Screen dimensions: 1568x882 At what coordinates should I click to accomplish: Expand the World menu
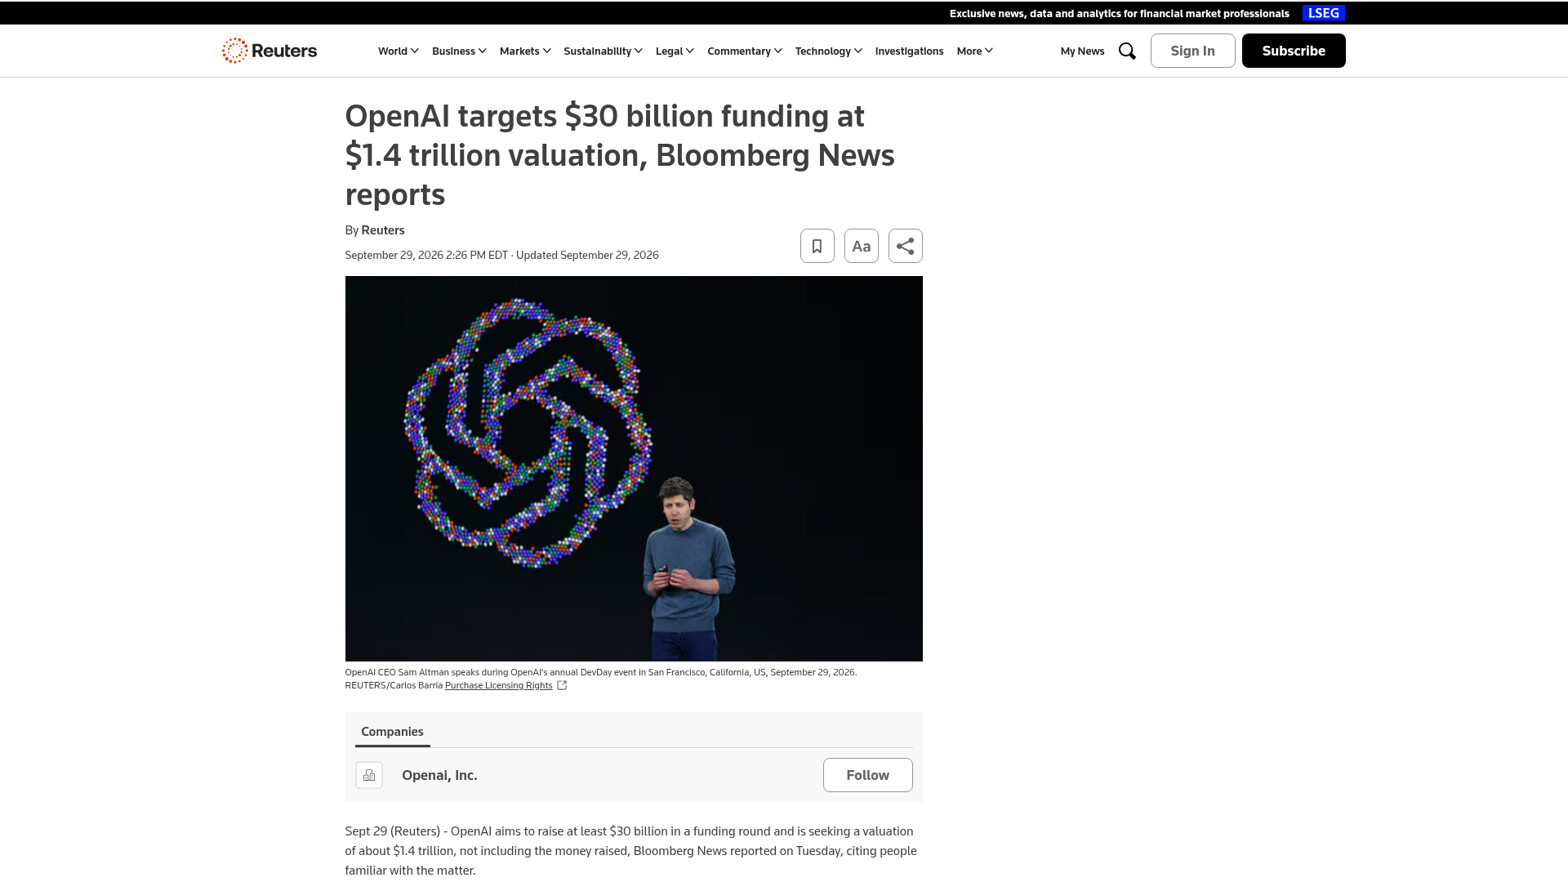pyautogui.click(x=398, y=51)
